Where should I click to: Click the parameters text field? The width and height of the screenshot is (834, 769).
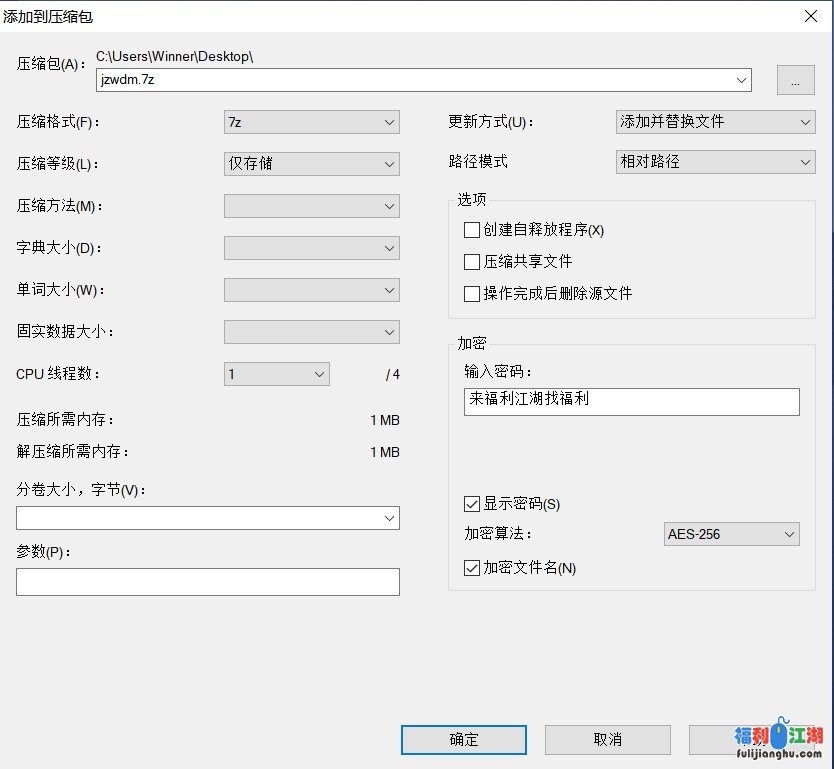pyautogui.click(x=207, y=582)
